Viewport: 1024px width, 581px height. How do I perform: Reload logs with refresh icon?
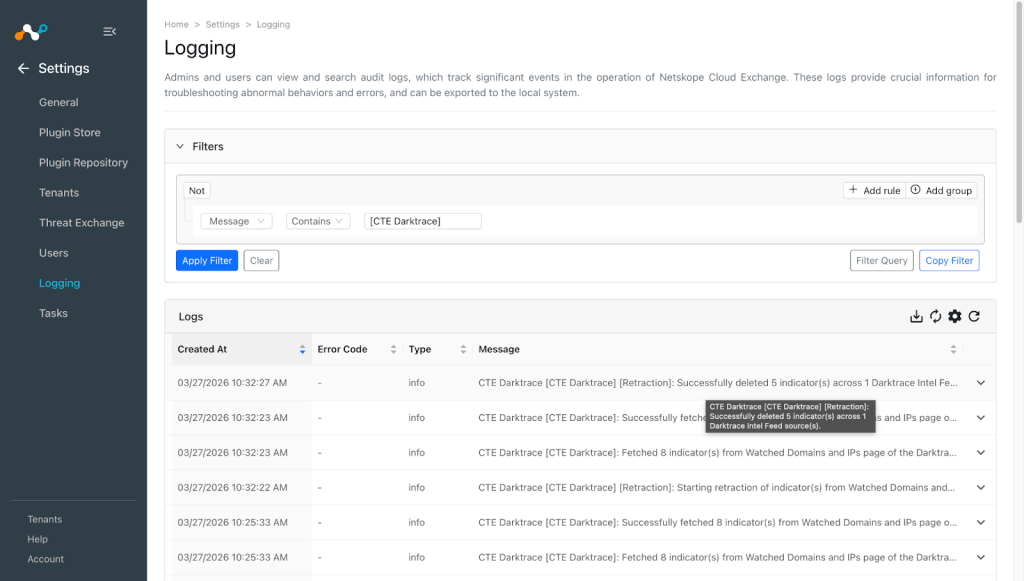click(x=974, y=317)
